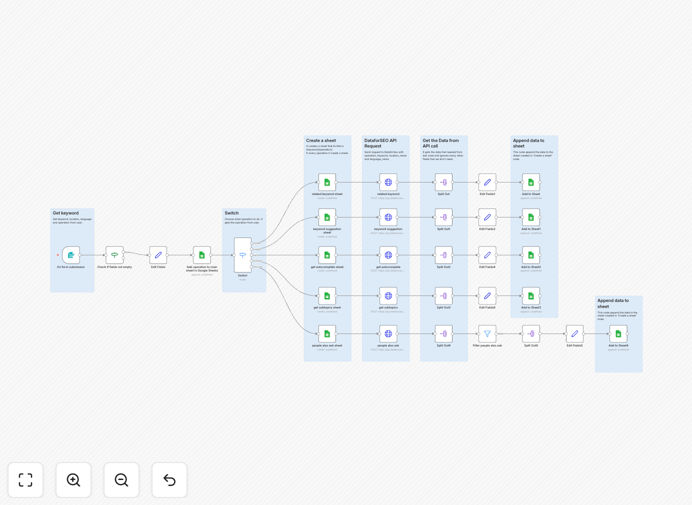
Task: Open the Edit Fields node in the keyword suggestion row
Action: tap(487, 217)
